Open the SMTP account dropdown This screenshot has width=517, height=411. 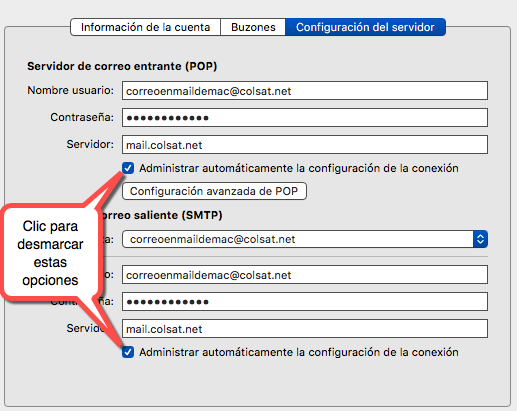coord(305,239)
